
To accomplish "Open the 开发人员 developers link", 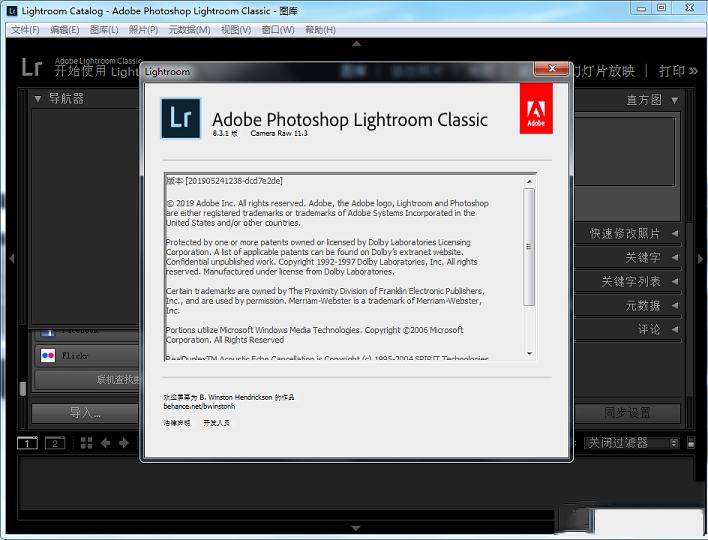I will (216, 423).
